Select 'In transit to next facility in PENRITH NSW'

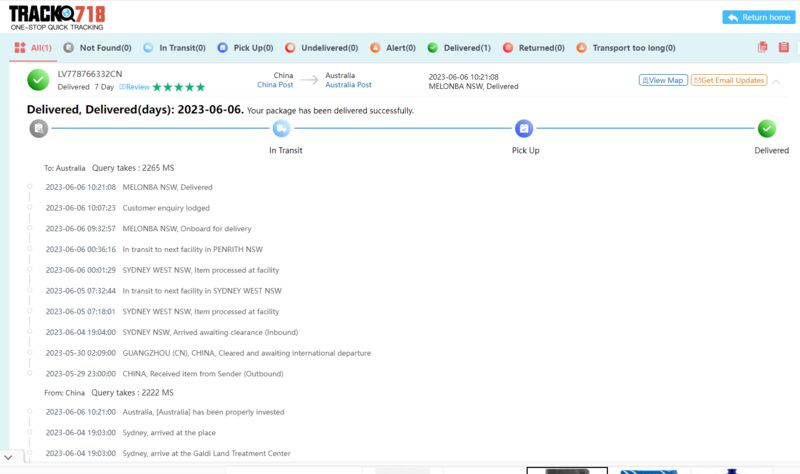click(154, 250)
